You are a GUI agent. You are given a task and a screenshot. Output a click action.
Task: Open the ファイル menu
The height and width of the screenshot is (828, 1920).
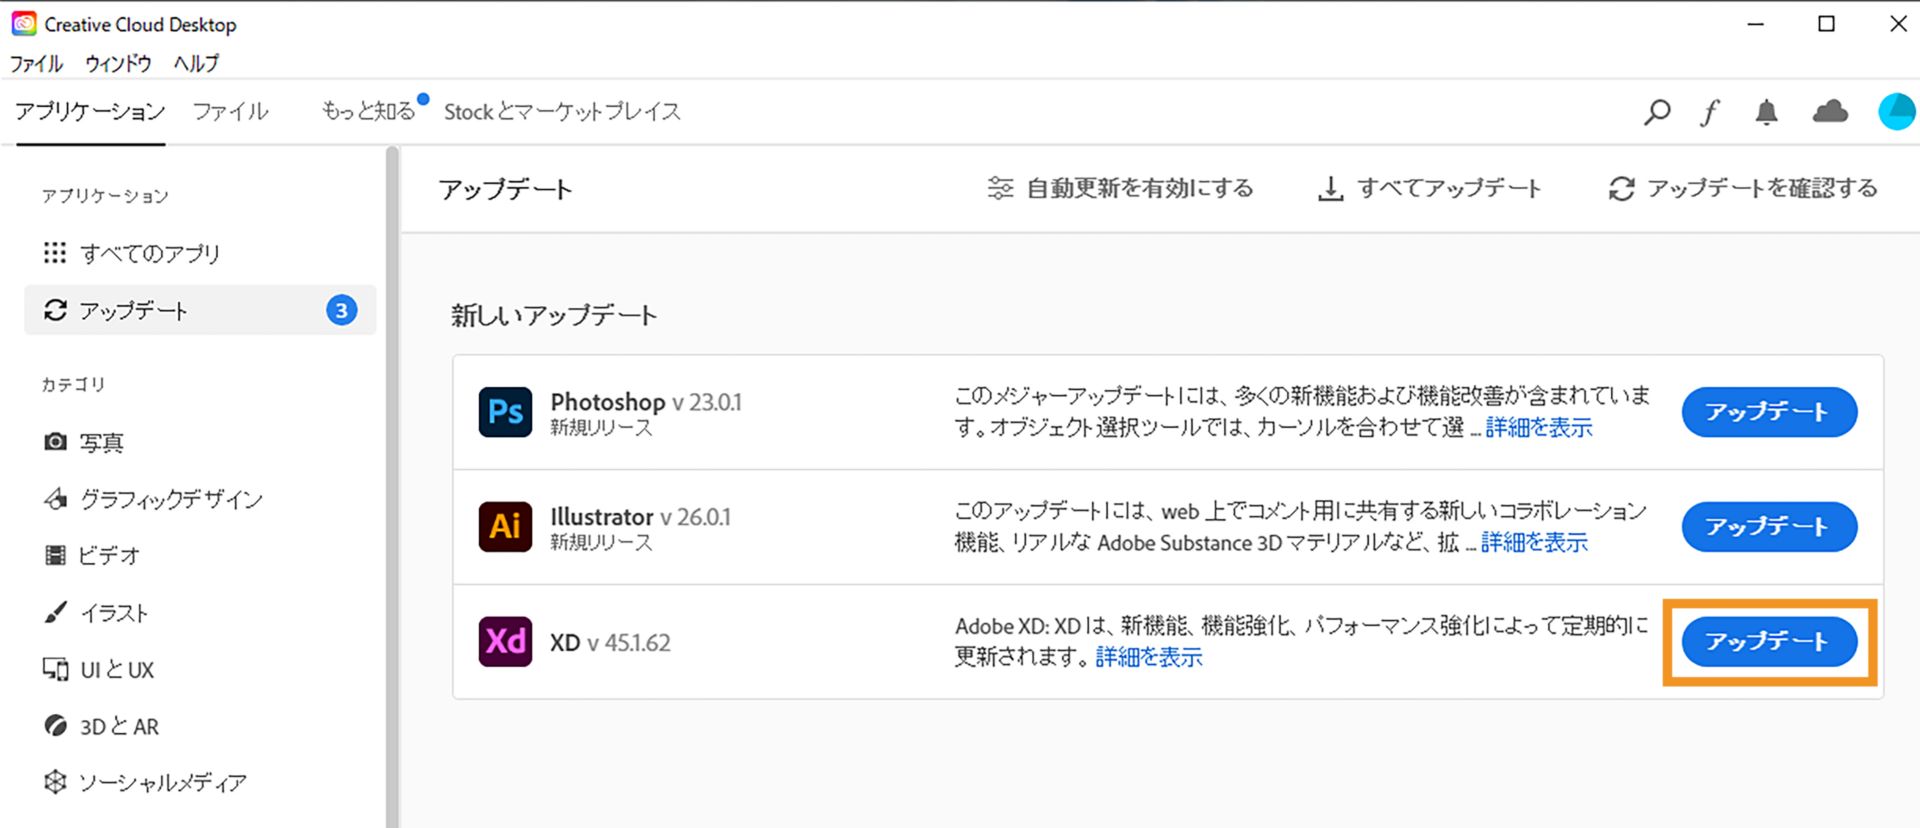click(36, 63)
